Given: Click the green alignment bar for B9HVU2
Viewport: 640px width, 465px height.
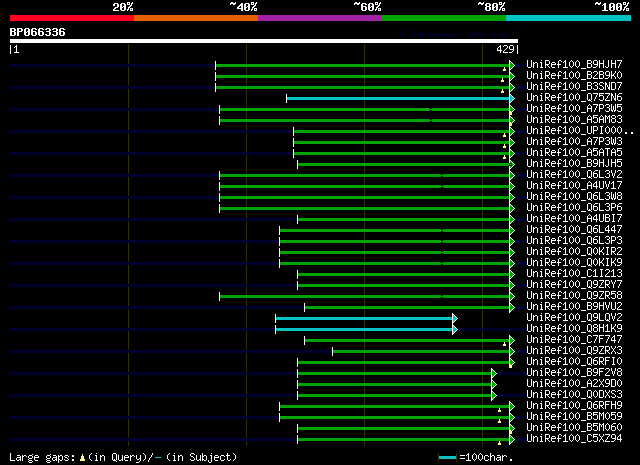Looking at the screenshot, I should click(407, 307).
